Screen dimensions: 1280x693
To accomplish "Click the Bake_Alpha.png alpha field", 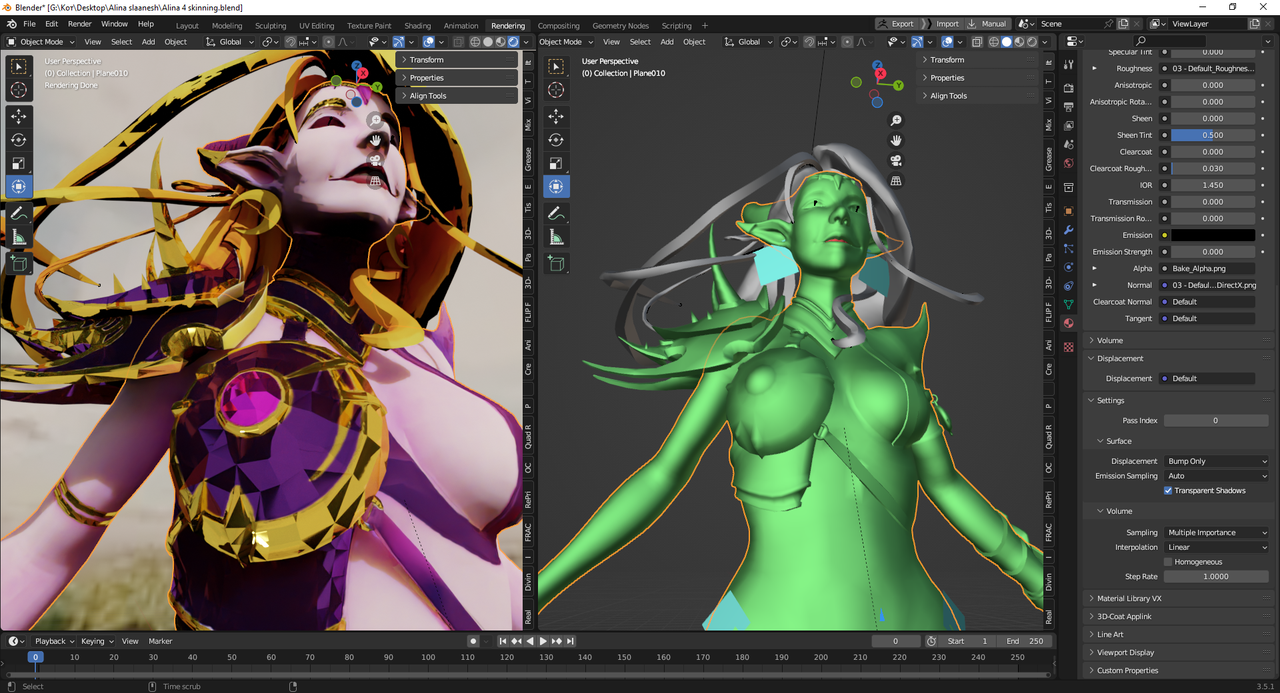I will [x=1213, y=268].
